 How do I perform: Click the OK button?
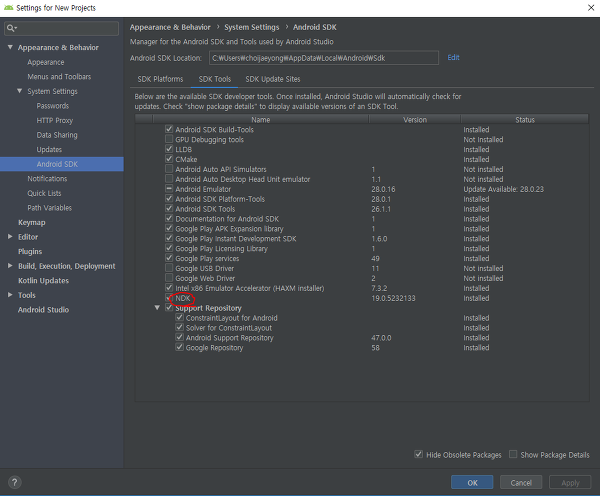(472, 482)
